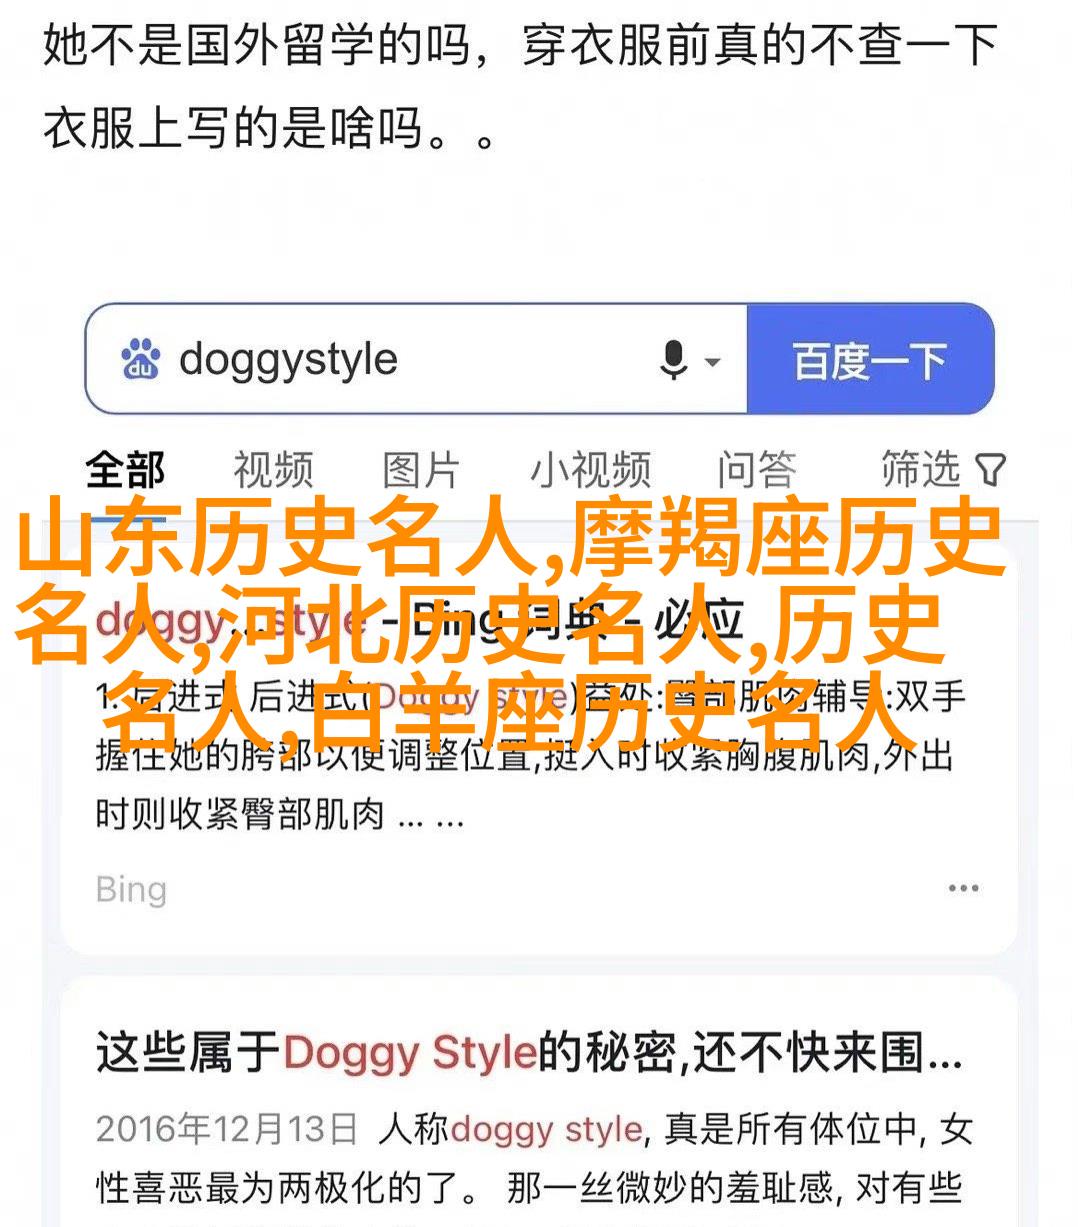Click the top comment text about 国外留学
The width and height of the screenshot is (1078, 1227).
click(x=520, y=87)
